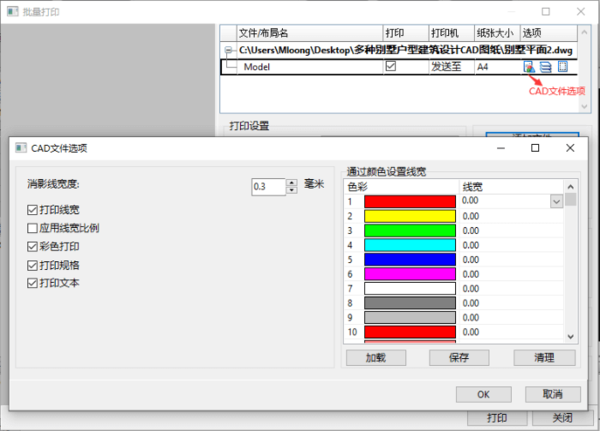Open the line width dropdown for color 1
Image resolution: width=600 pixels, height=431 pixels.
click(x=556, y=201)
